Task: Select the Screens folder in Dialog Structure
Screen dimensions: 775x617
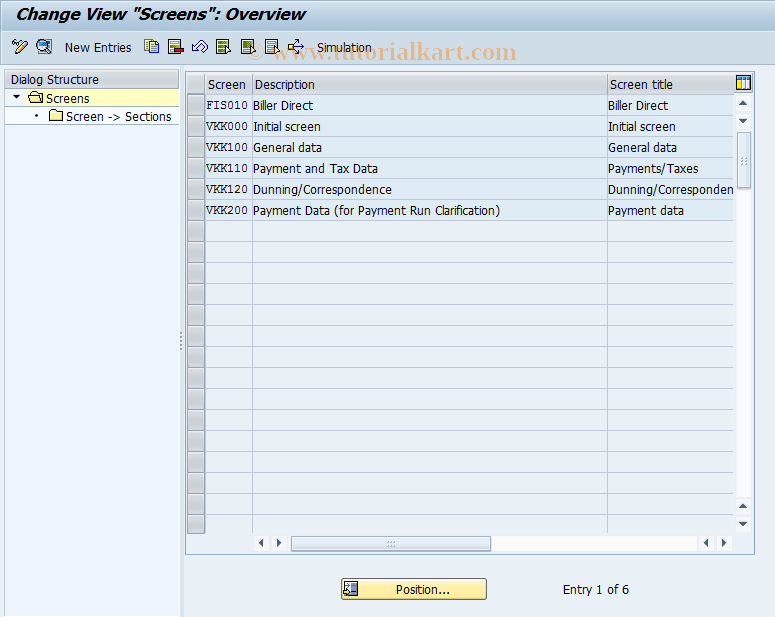Action: pos(59,98)
